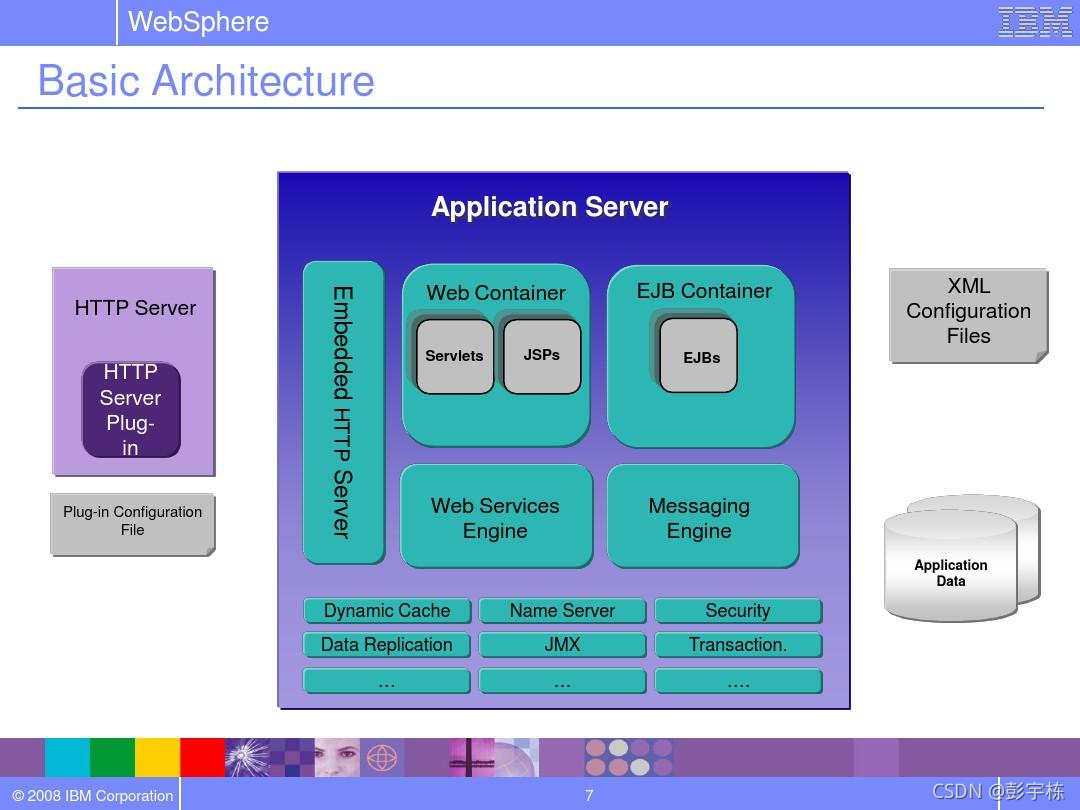Click the Embedded HTTP Server block
Viewport: 1080px width, 810px height.
point(343,412)
